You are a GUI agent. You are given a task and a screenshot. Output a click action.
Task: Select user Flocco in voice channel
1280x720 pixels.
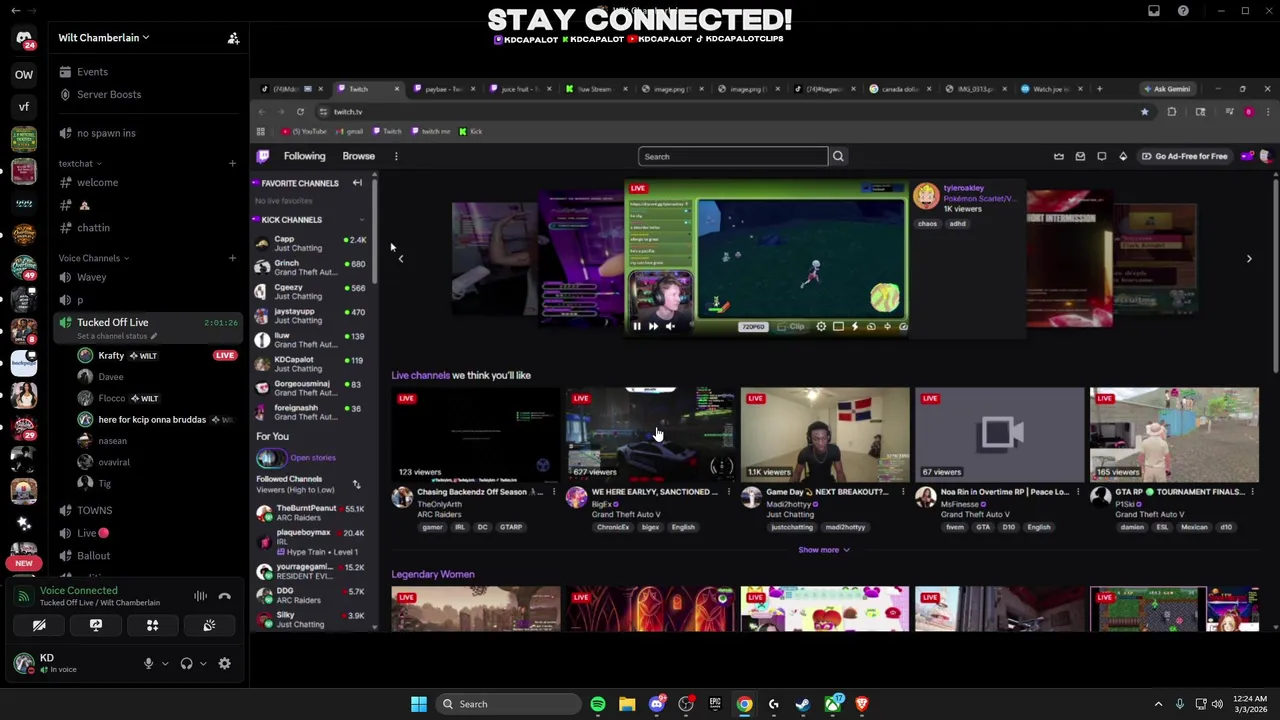[112, 398]
